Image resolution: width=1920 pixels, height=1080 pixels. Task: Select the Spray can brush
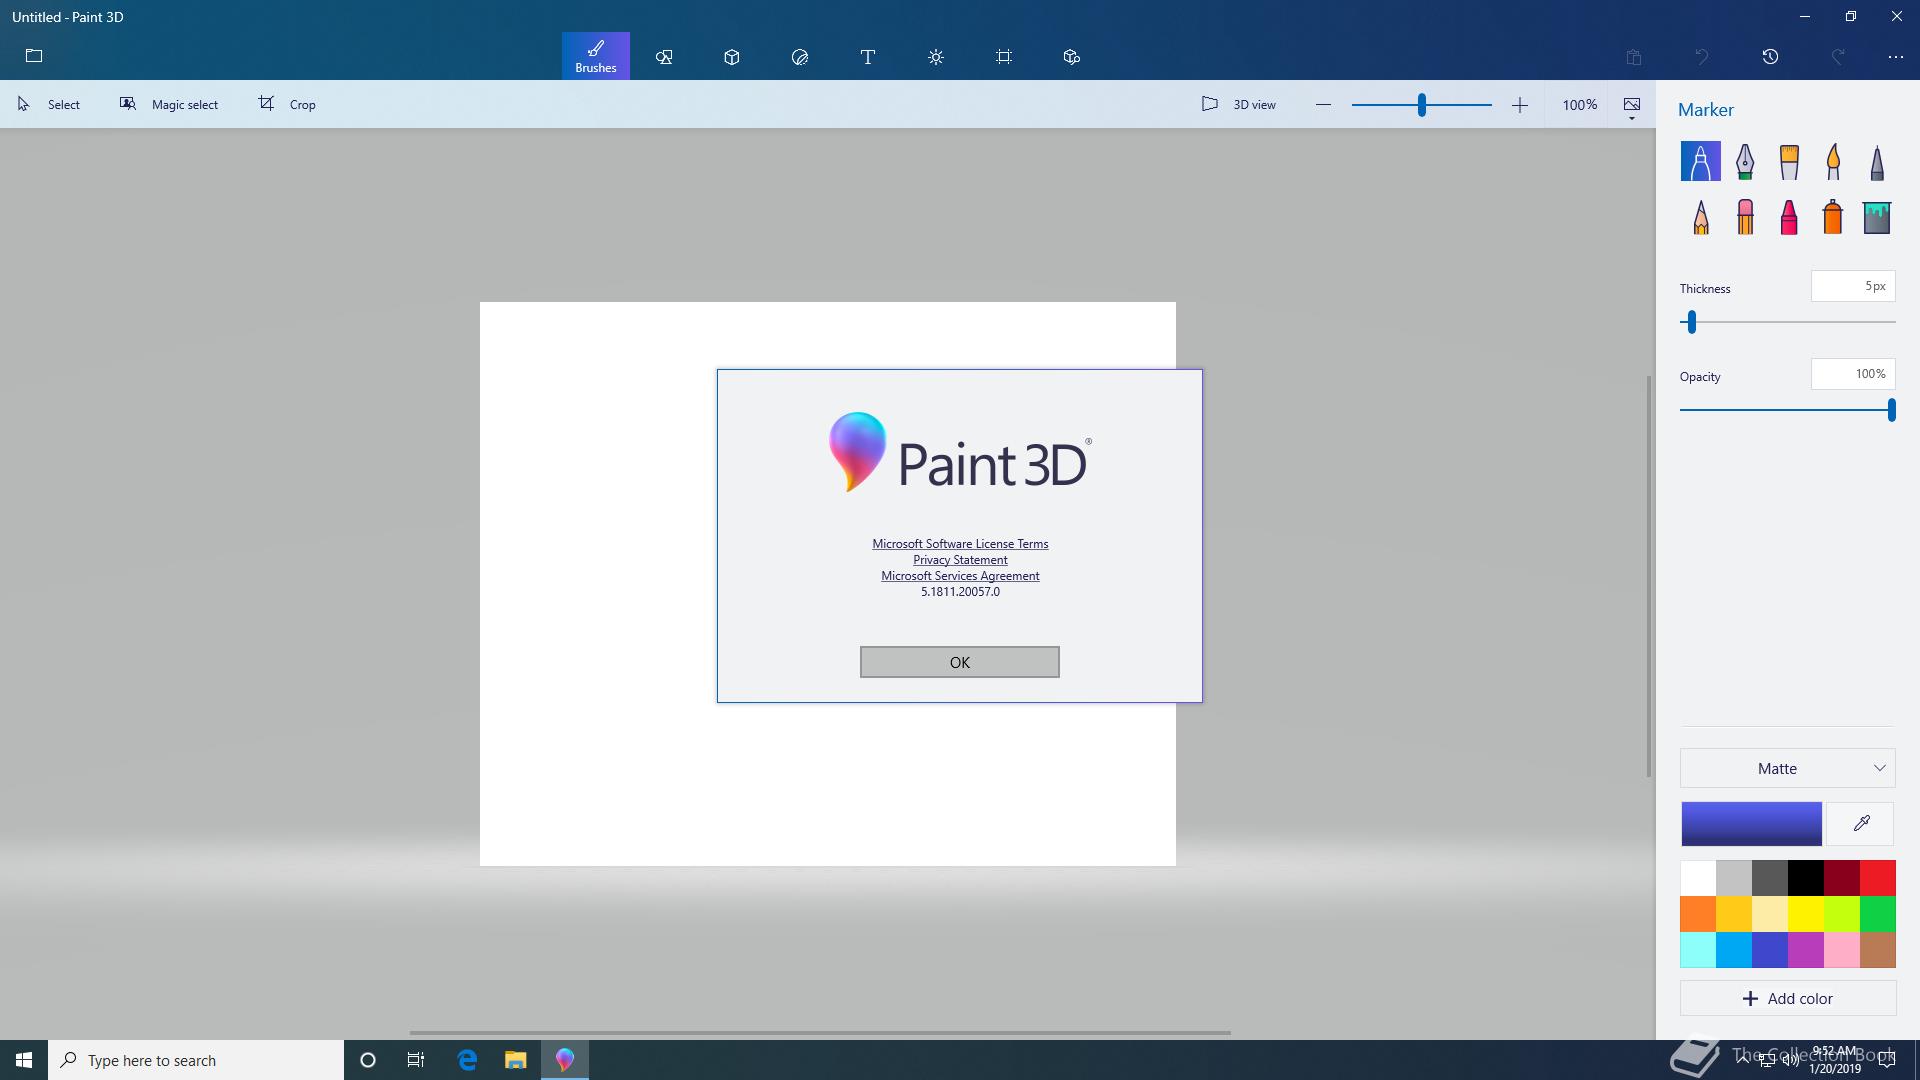click(x=1833, y=217)
